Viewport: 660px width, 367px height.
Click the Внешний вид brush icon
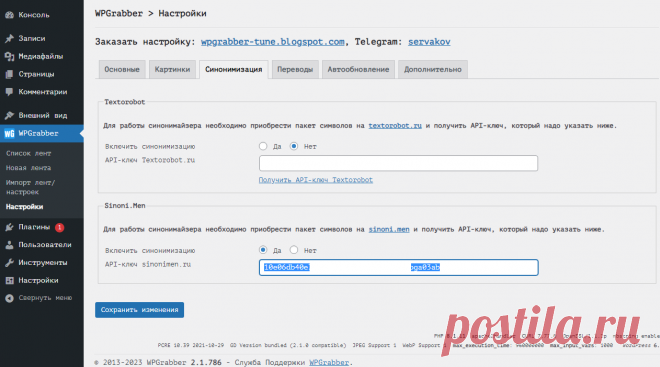pyautogui.click(x=9, y=115)
